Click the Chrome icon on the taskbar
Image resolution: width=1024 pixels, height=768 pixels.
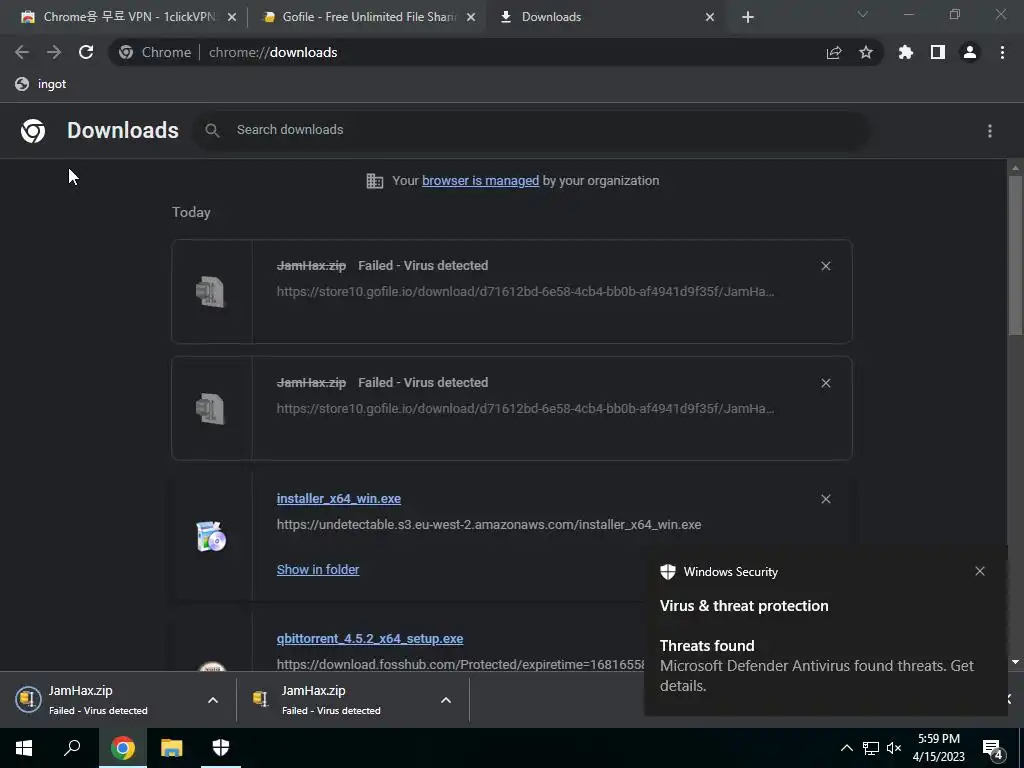click(123, 748)
